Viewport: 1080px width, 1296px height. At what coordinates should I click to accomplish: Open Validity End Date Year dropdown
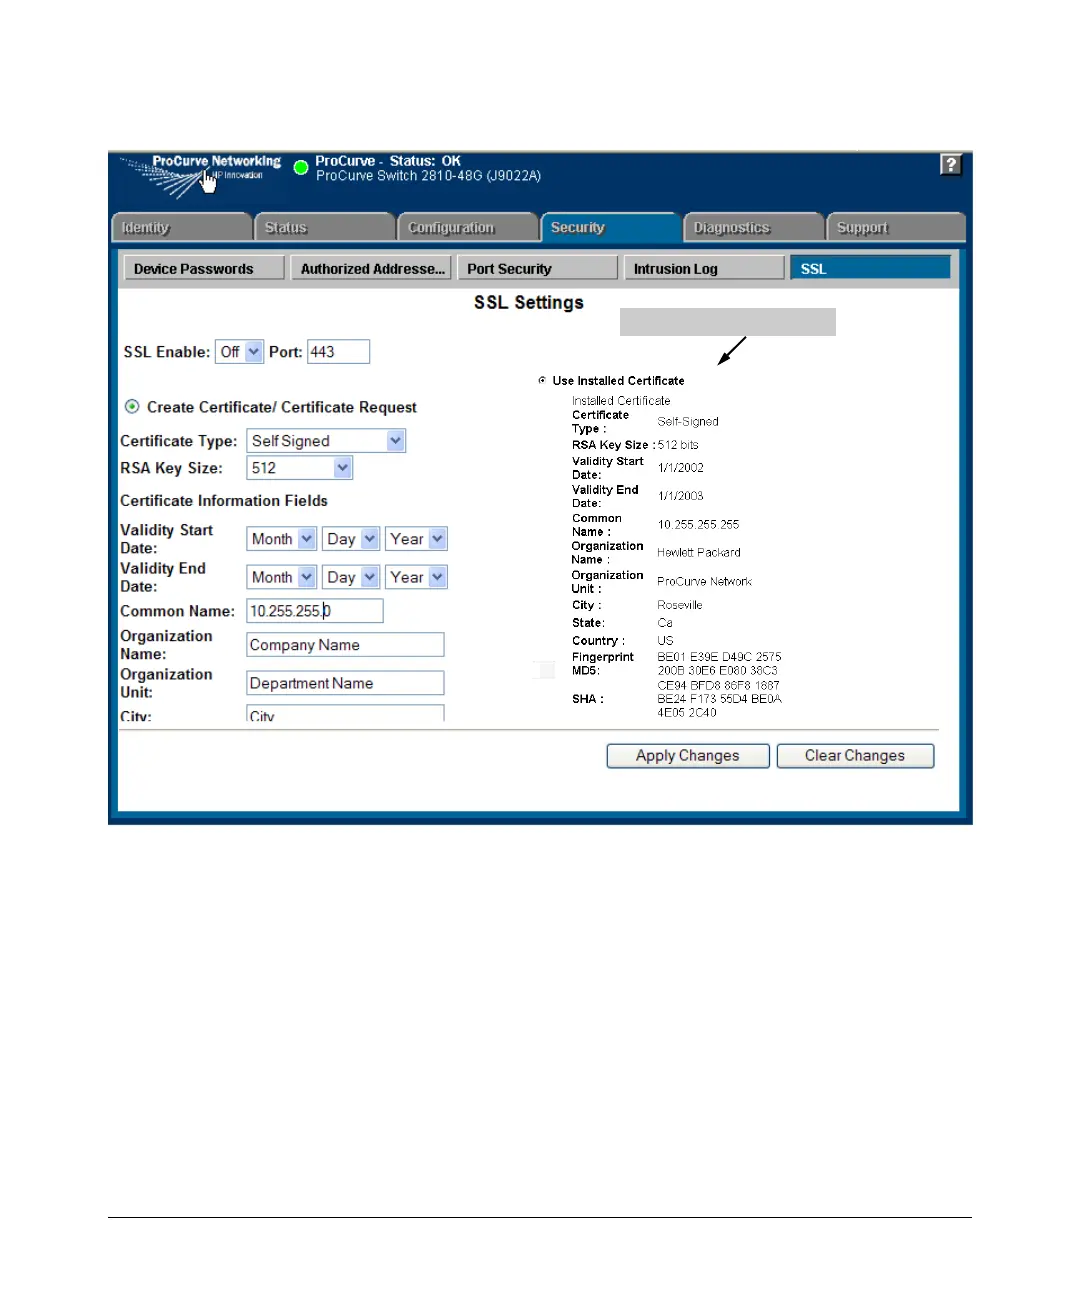(x=416, y=577)
